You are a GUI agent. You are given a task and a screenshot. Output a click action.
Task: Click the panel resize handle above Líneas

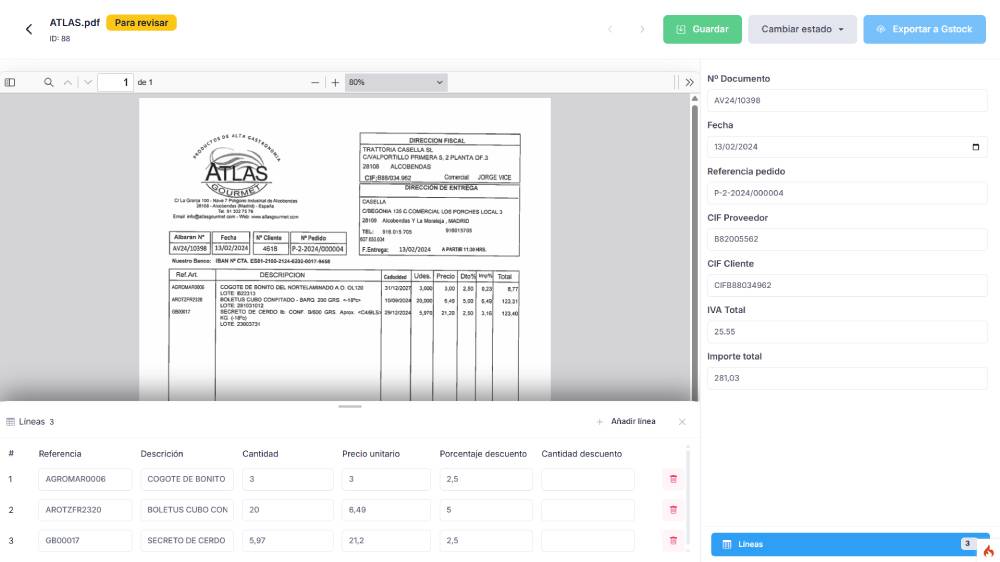coord(349,406)
